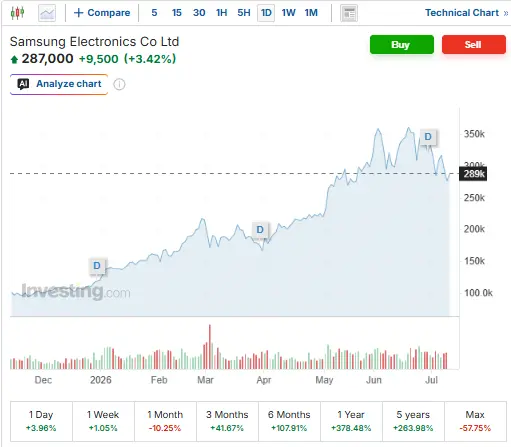Click the dividend D marker near April

coord(260,229)
